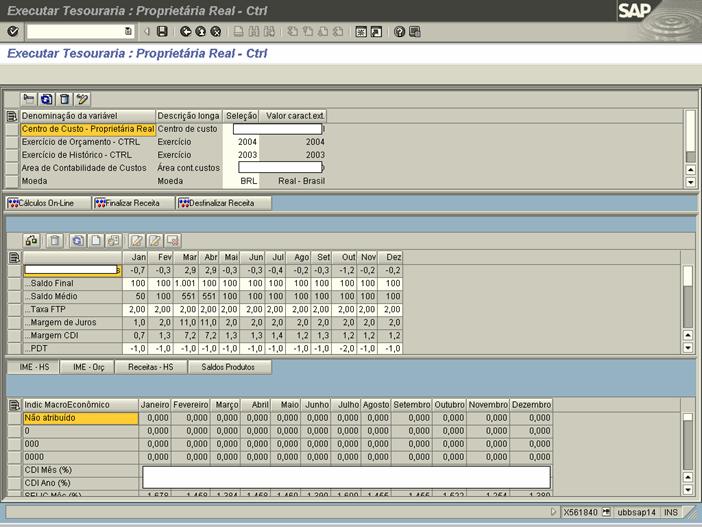
Task: Click the Back arrow icon
Action: [x=185, y=31]
